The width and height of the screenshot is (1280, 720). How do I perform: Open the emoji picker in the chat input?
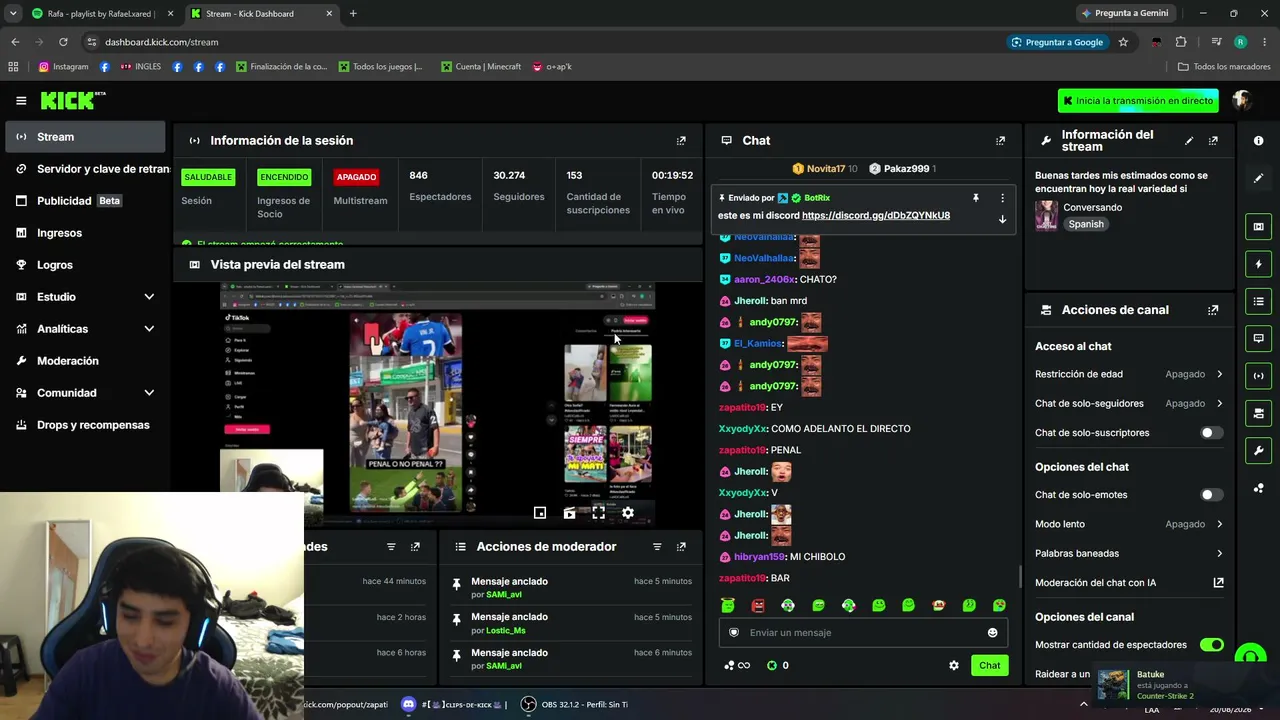[992, 632]
